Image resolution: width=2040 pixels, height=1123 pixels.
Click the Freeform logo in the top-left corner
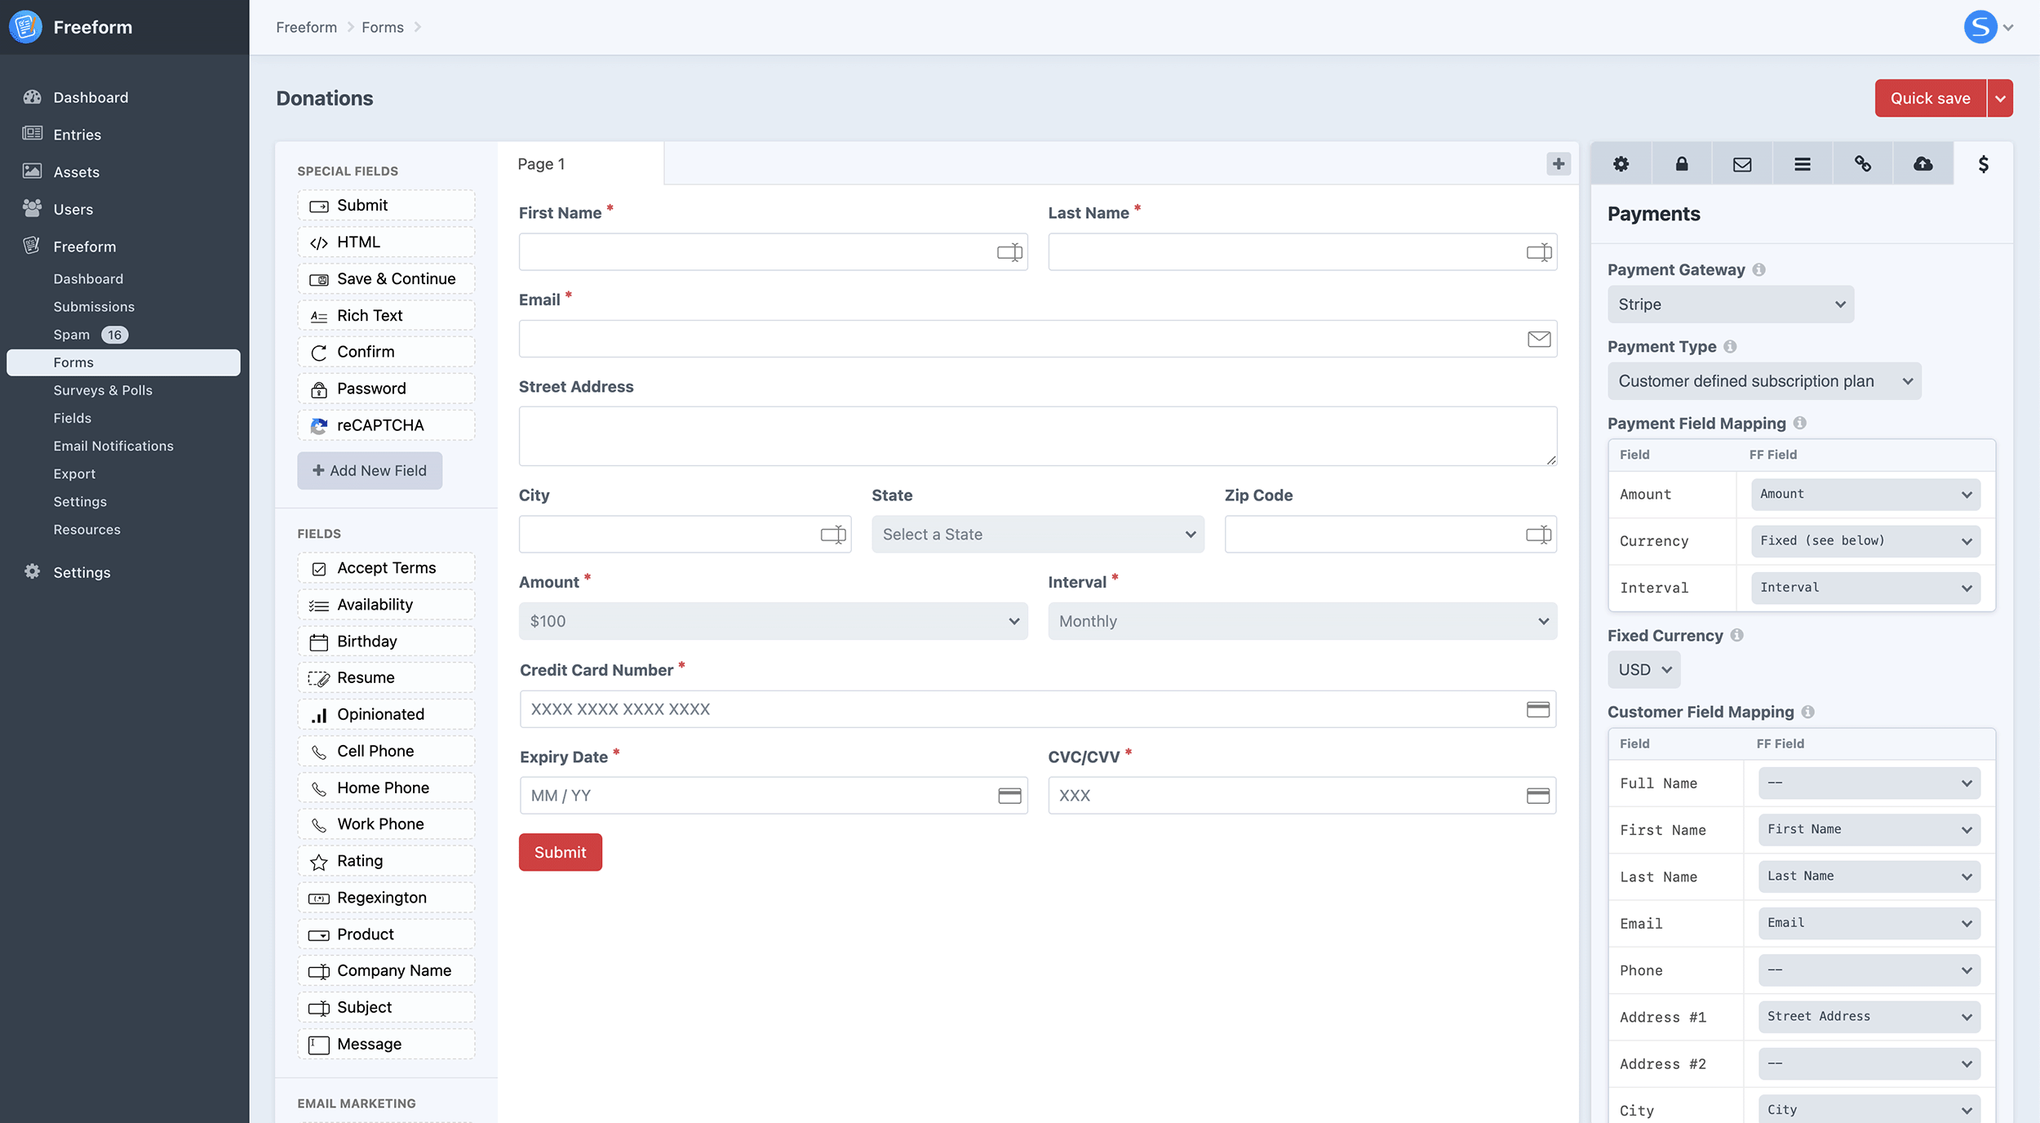click(25, 26)
